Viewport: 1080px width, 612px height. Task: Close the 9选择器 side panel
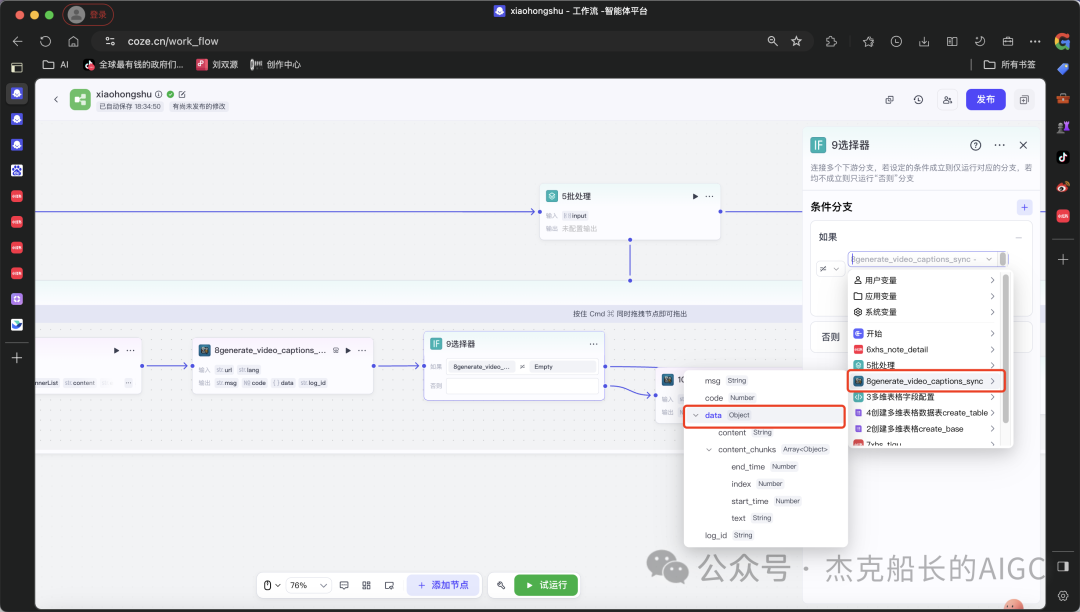[1023, 145]
